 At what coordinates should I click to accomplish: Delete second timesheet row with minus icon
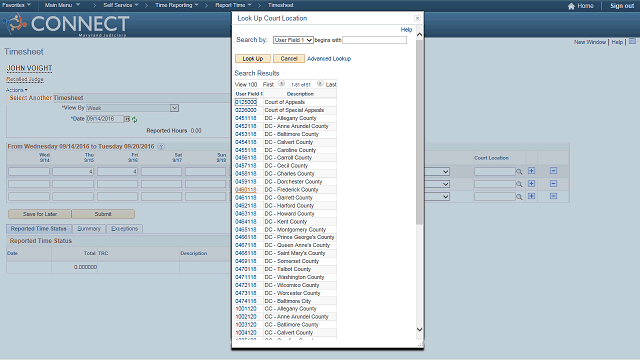553,184
